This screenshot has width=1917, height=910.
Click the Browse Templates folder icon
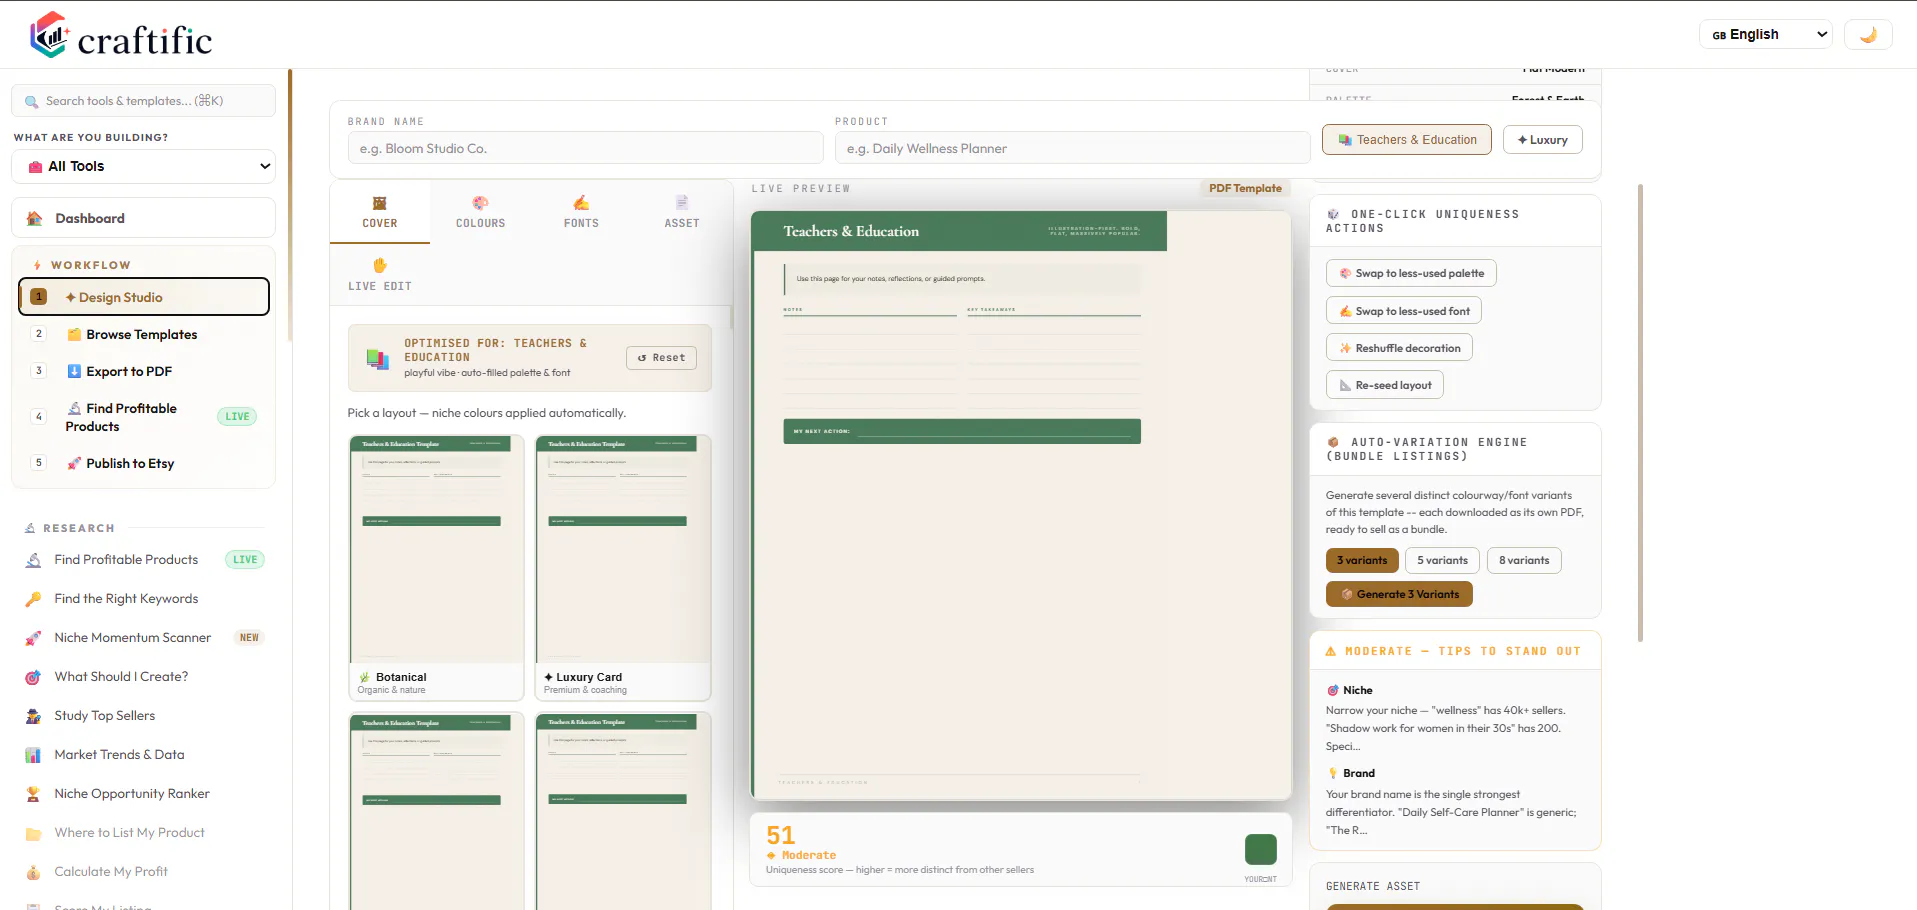tap(74, 334)
